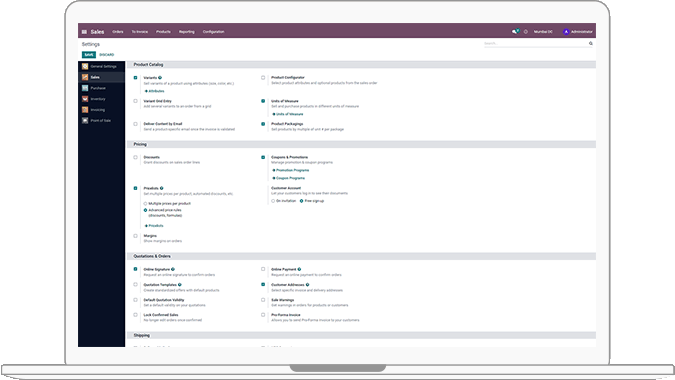Open the clock activities icon
This screenshot has width=675, height=380.
coord(526,32)
